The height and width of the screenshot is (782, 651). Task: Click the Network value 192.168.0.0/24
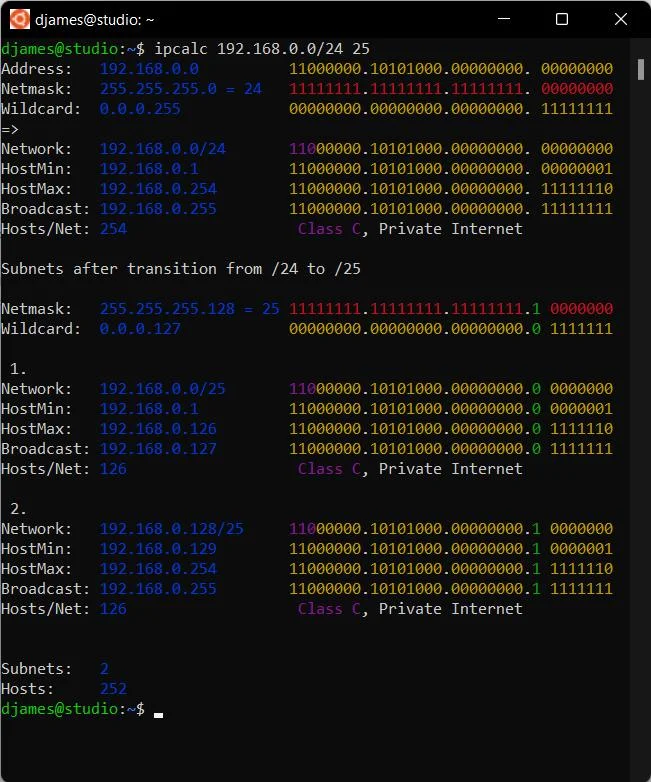pyautogui.click(x=163, y=149)
